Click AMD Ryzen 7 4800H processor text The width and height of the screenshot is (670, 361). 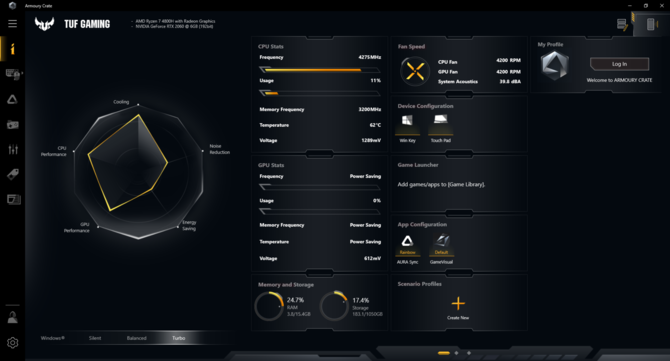(175, 21)
